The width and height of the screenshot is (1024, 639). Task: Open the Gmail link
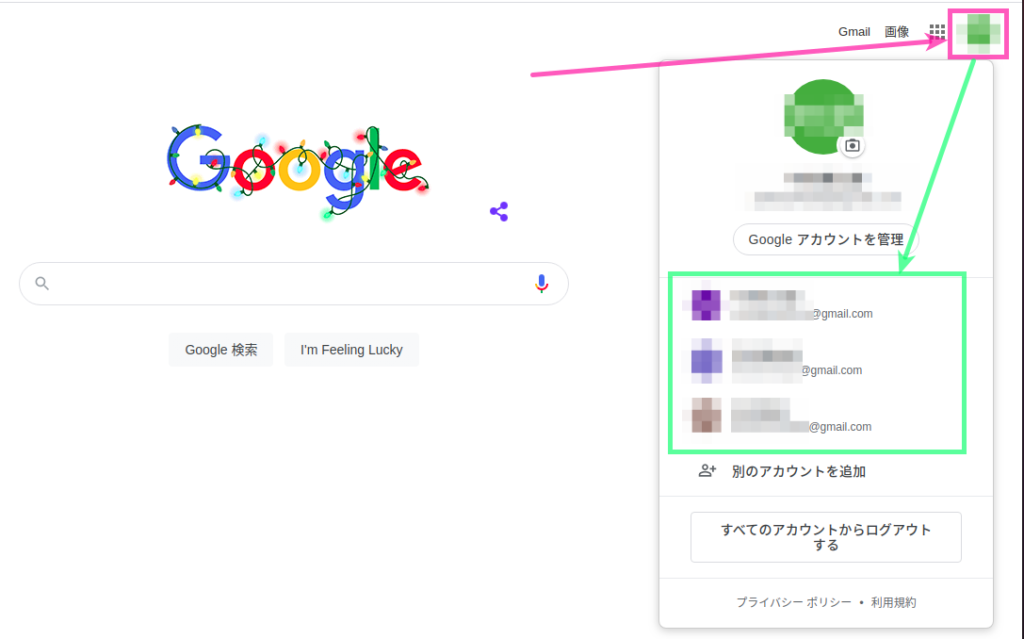854,31
